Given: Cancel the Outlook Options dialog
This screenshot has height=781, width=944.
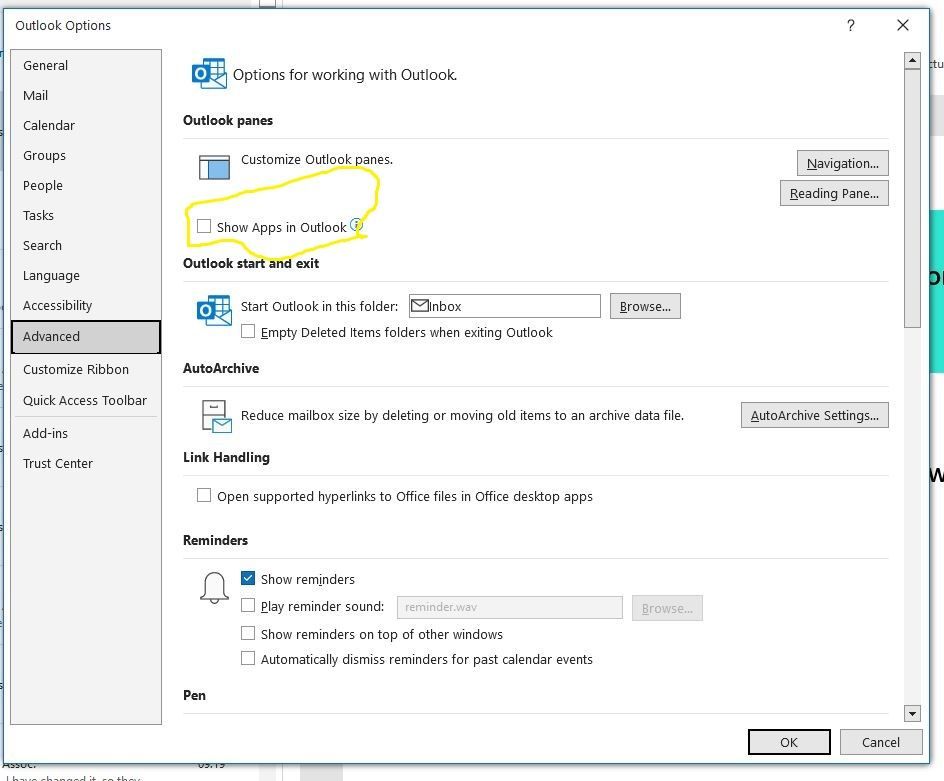Looking at the screenshot, I should [881, 742].
